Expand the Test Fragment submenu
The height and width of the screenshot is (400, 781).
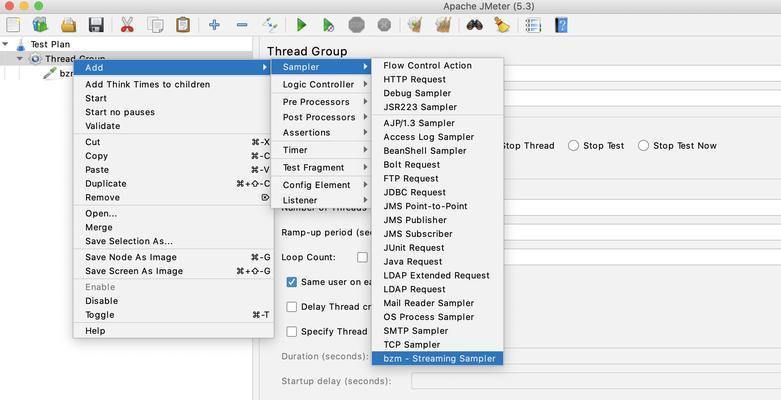click(x=321, y=167)
